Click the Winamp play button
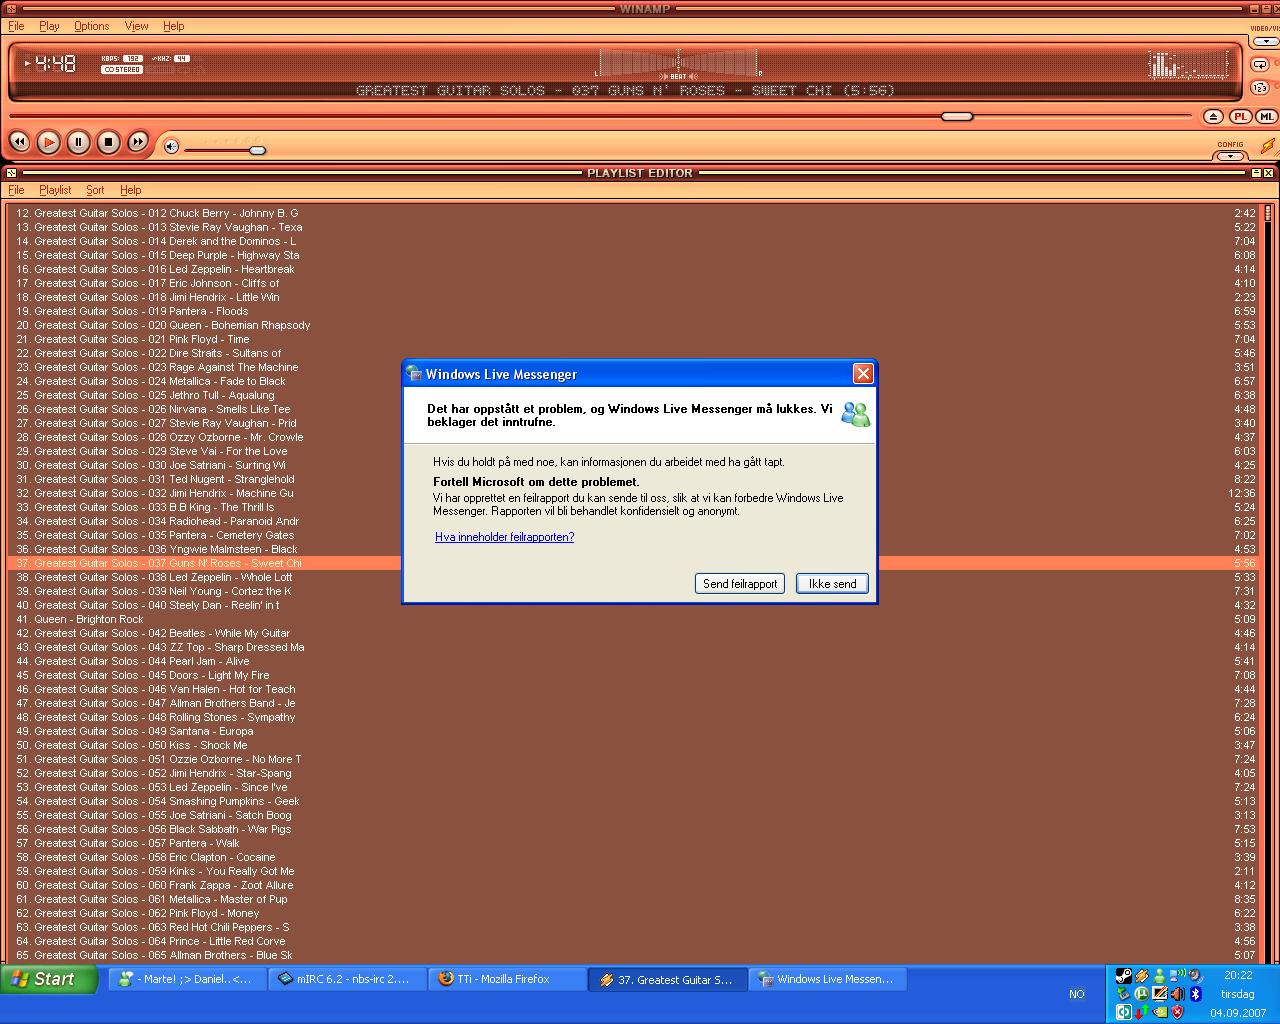 pos(48,142)
